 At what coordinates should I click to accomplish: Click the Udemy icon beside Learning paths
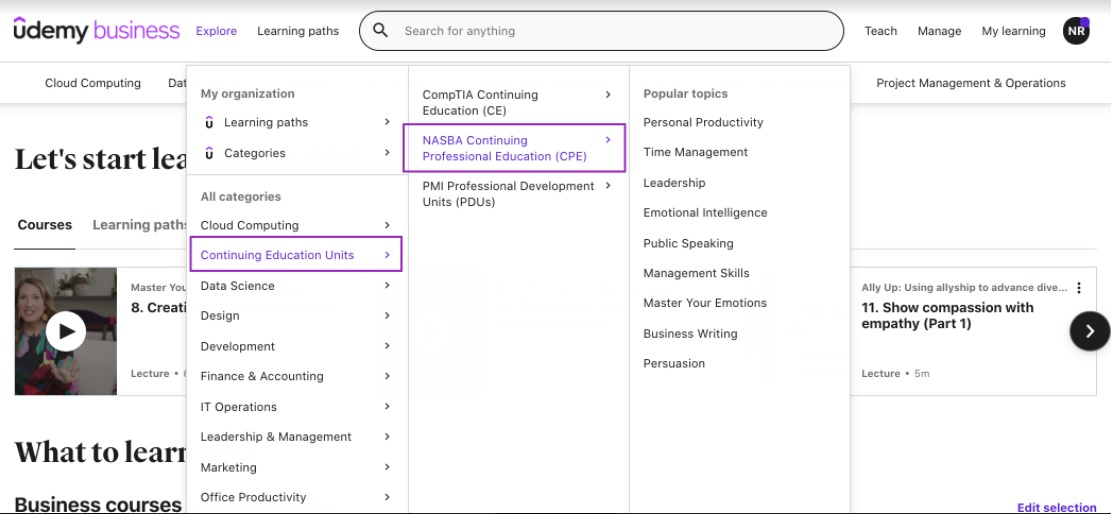click(209, 123)
